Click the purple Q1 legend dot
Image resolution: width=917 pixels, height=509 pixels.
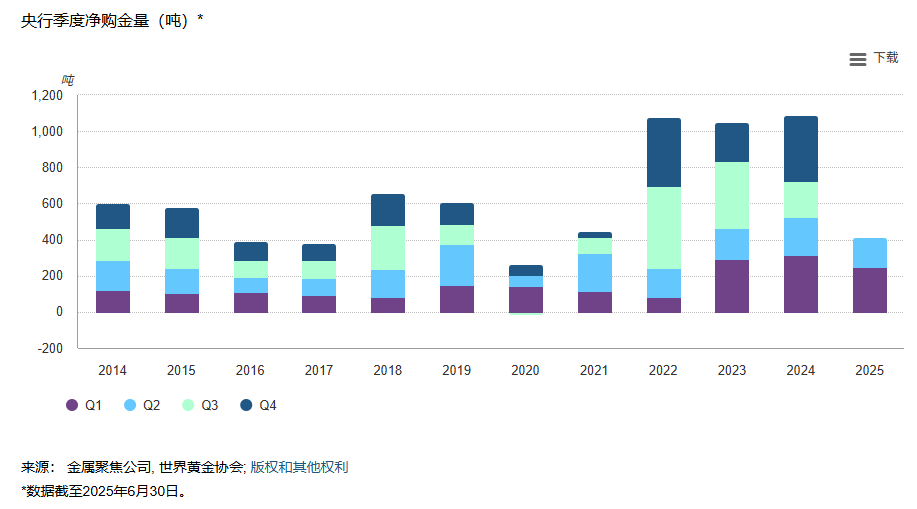72,405
